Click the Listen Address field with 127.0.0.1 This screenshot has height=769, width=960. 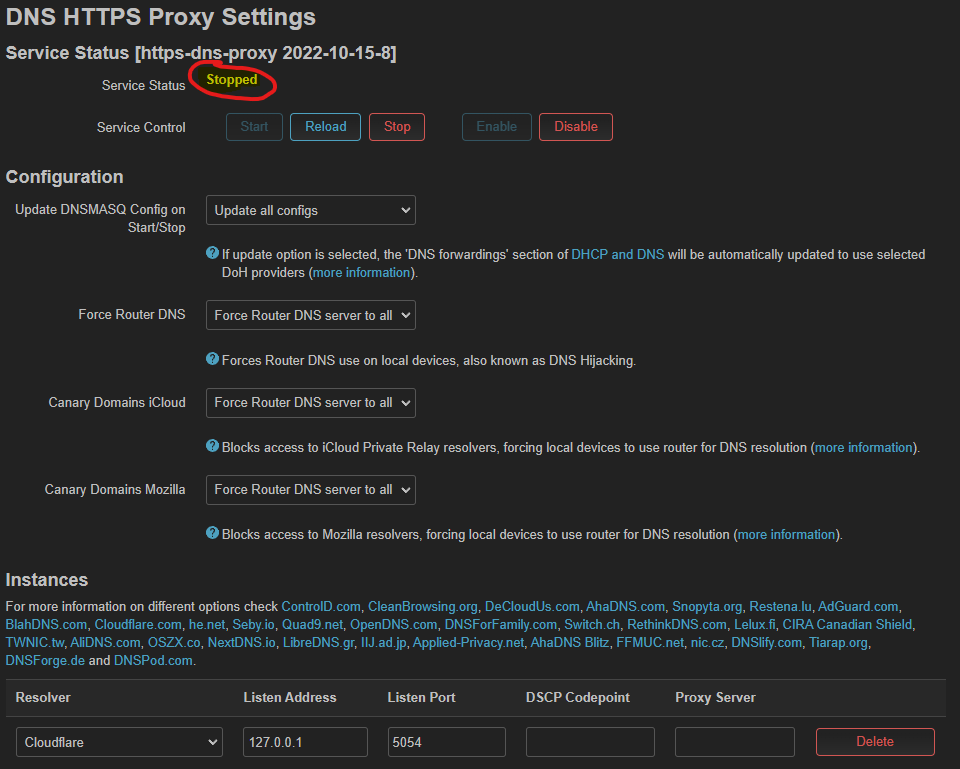coord(306,742)
